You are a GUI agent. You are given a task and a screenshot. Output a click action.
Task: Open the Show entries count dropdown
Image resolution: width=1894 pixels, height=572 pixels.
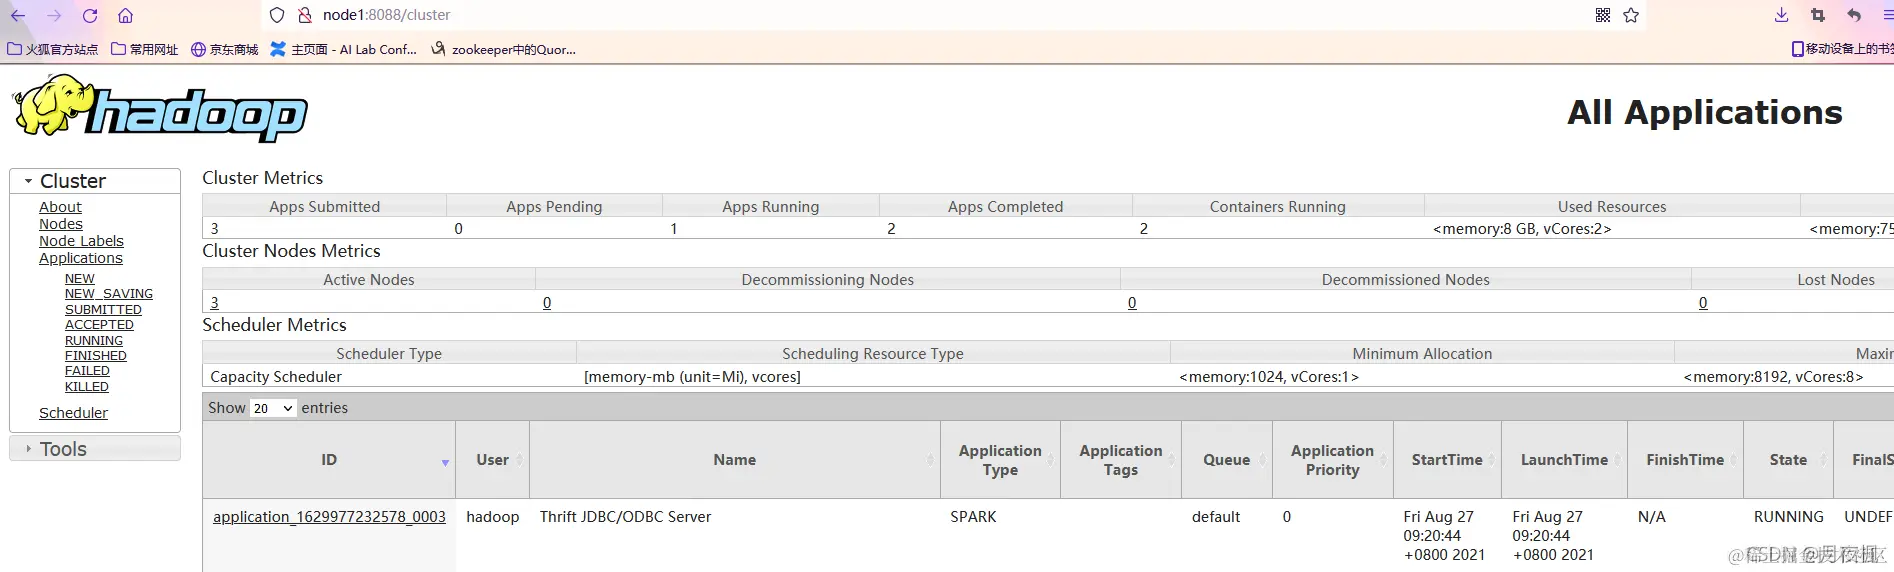pos(273,408)
